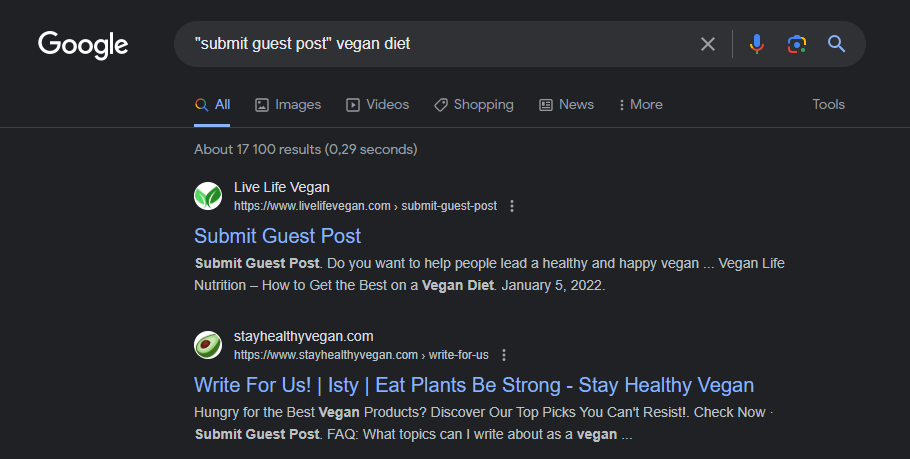Open the Submit Guest Post result
Image resolution: width=910 pixels, height=459 pixels.
(277, 236)
